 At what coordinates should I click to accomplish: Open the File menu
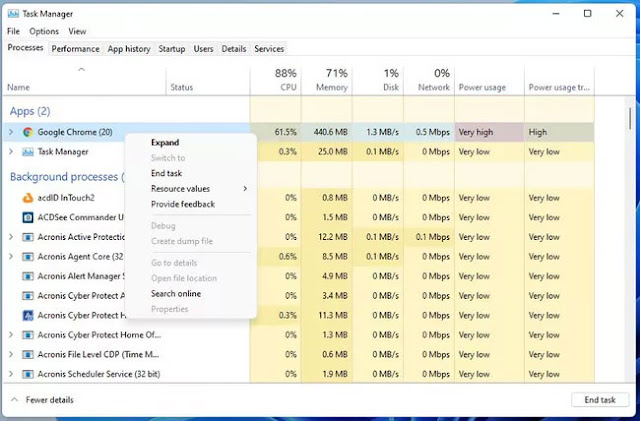13,31
